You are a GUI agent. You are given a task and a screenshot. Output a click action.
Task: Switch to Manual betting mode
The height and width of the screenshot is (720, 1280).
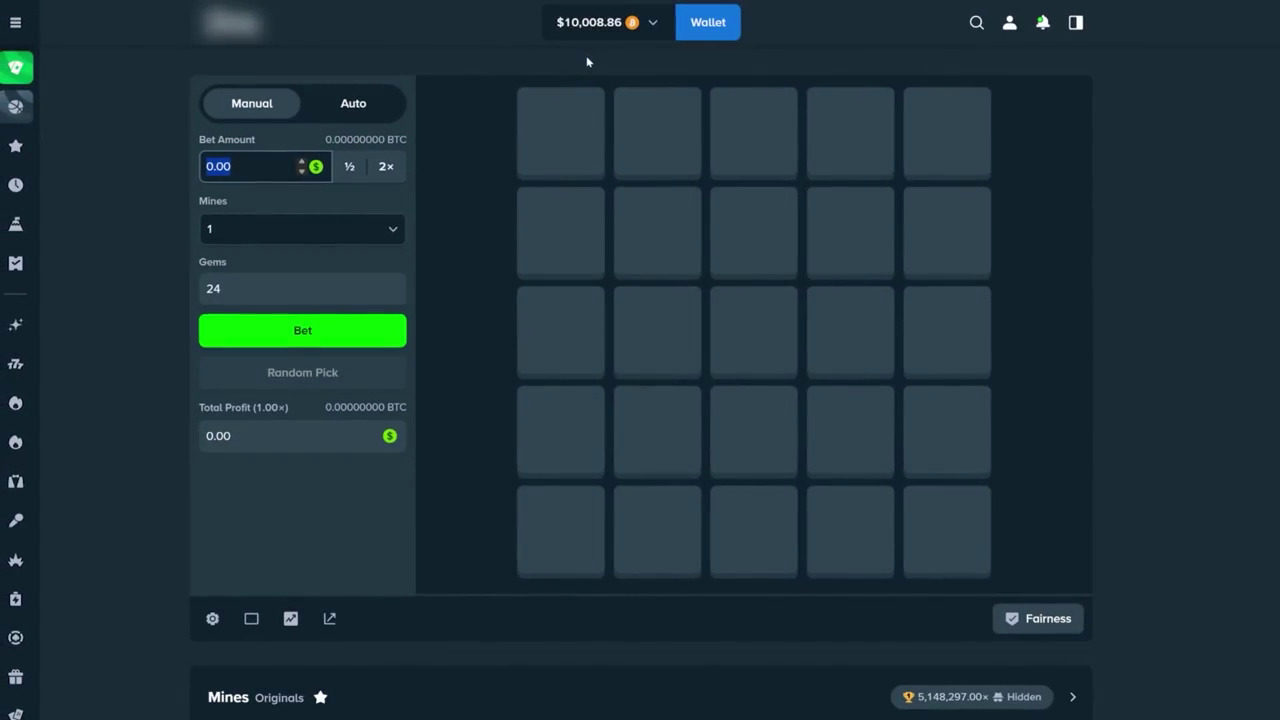[252, 103]
